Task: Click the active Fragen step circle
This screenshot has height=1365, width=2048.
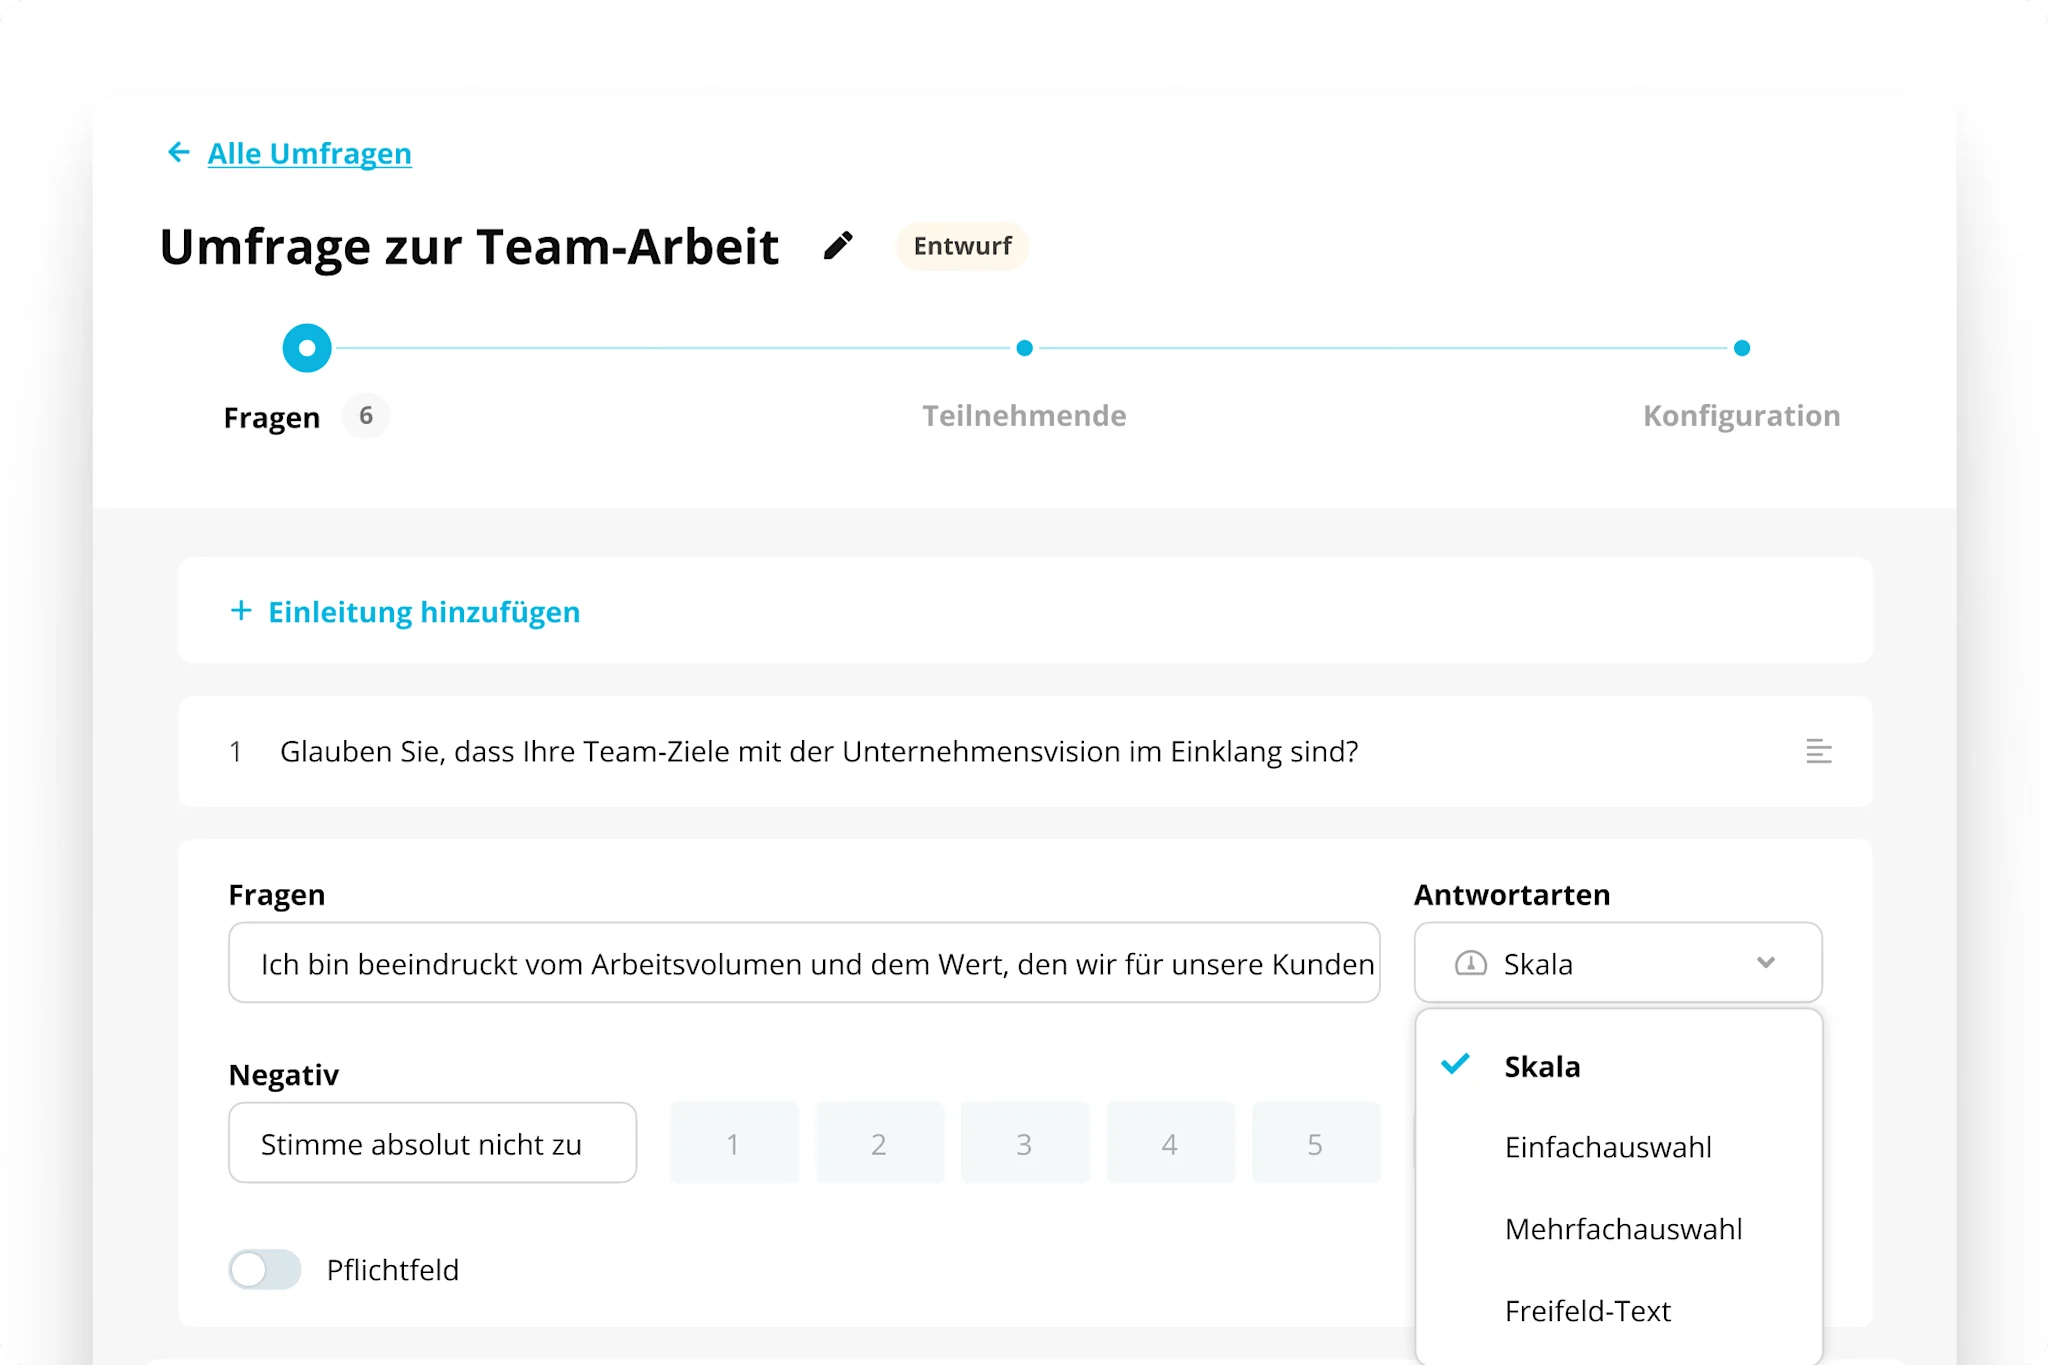Action: 307,348
